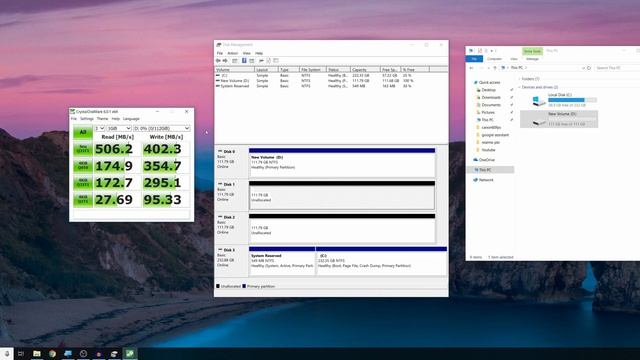Open the Manage ribbon tab in Explorer

532,59
